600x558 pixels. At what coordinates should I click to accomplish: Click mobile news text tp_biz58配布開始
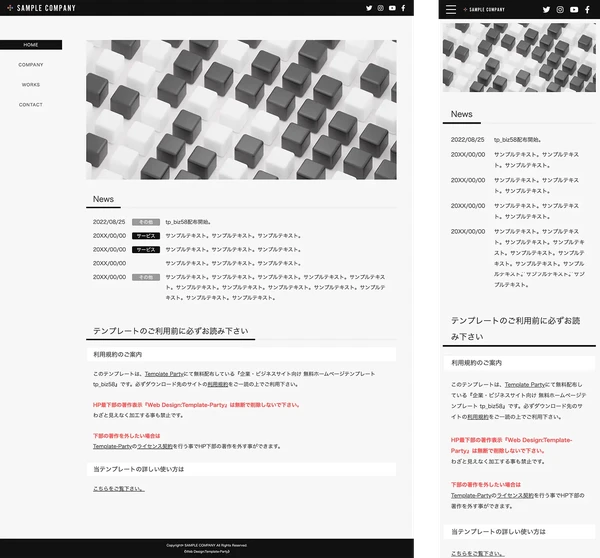517,140
